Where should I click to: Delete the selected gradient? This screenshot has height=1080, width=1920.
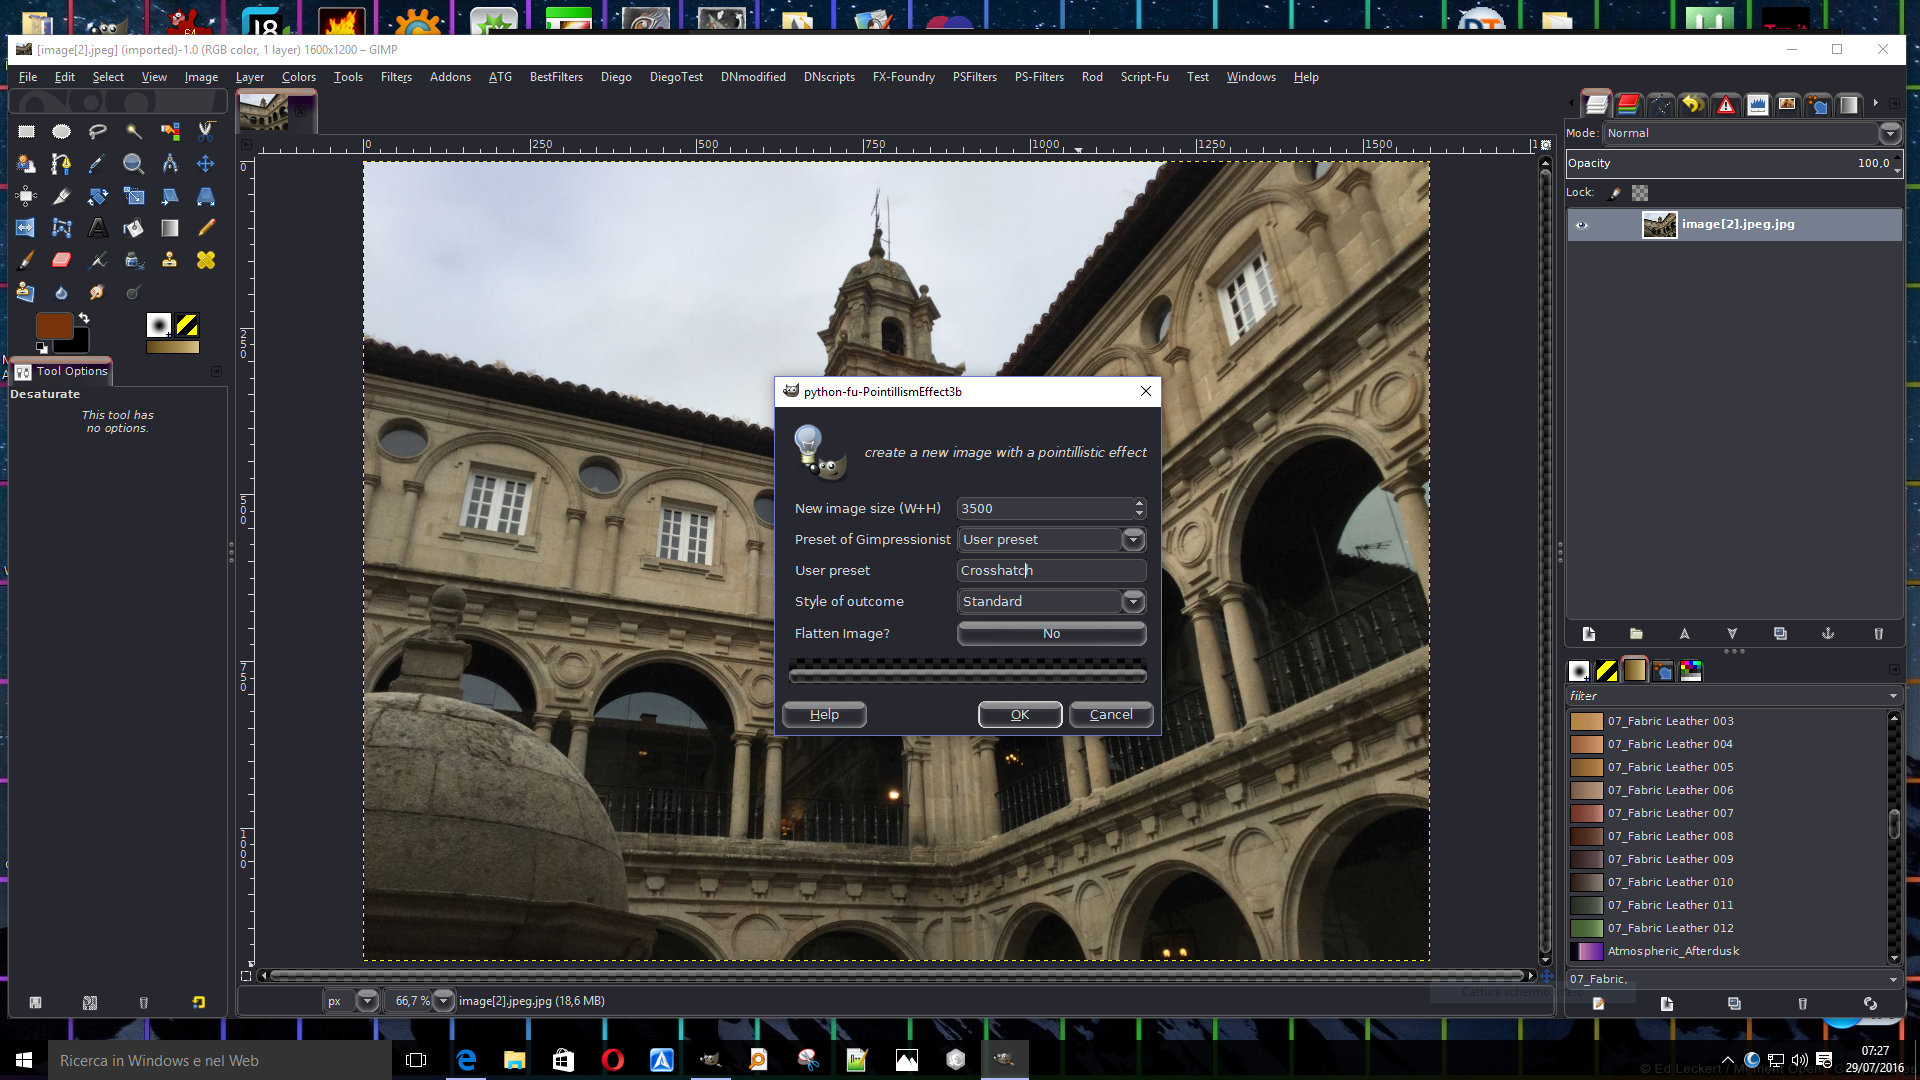[1802, 1003]
